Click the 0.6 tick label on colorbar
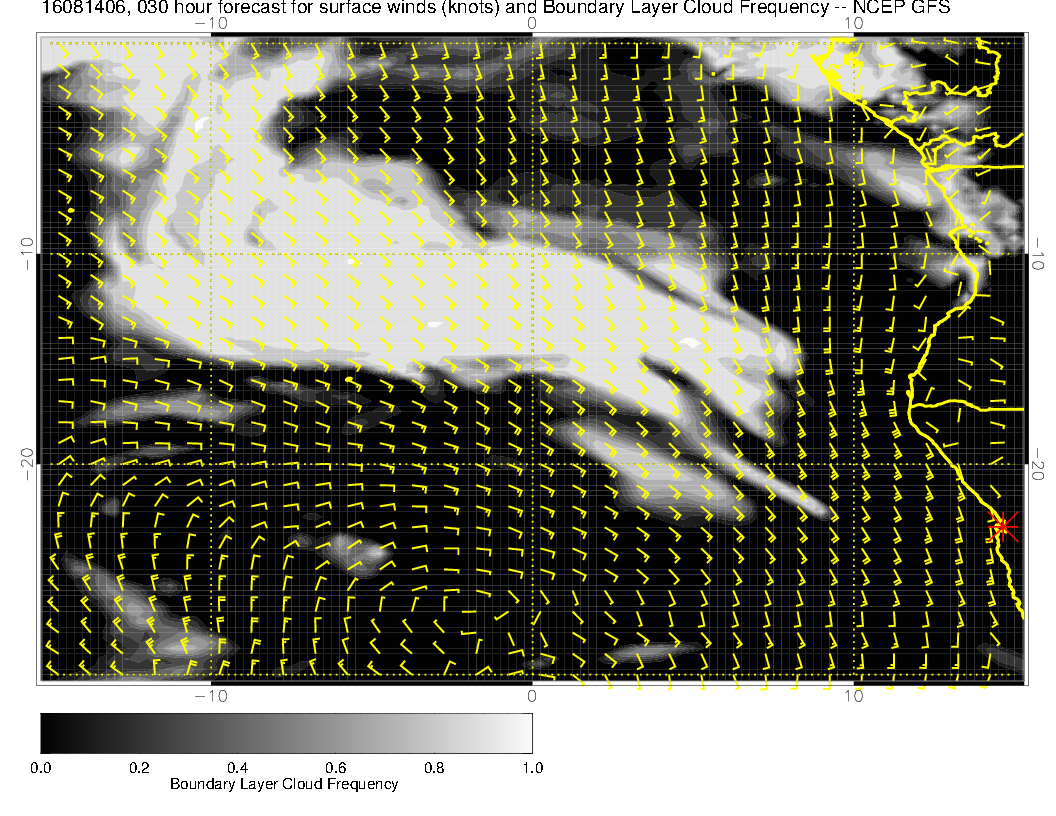The height and width of the screenshot is (816, 1056). click(335, 767)
